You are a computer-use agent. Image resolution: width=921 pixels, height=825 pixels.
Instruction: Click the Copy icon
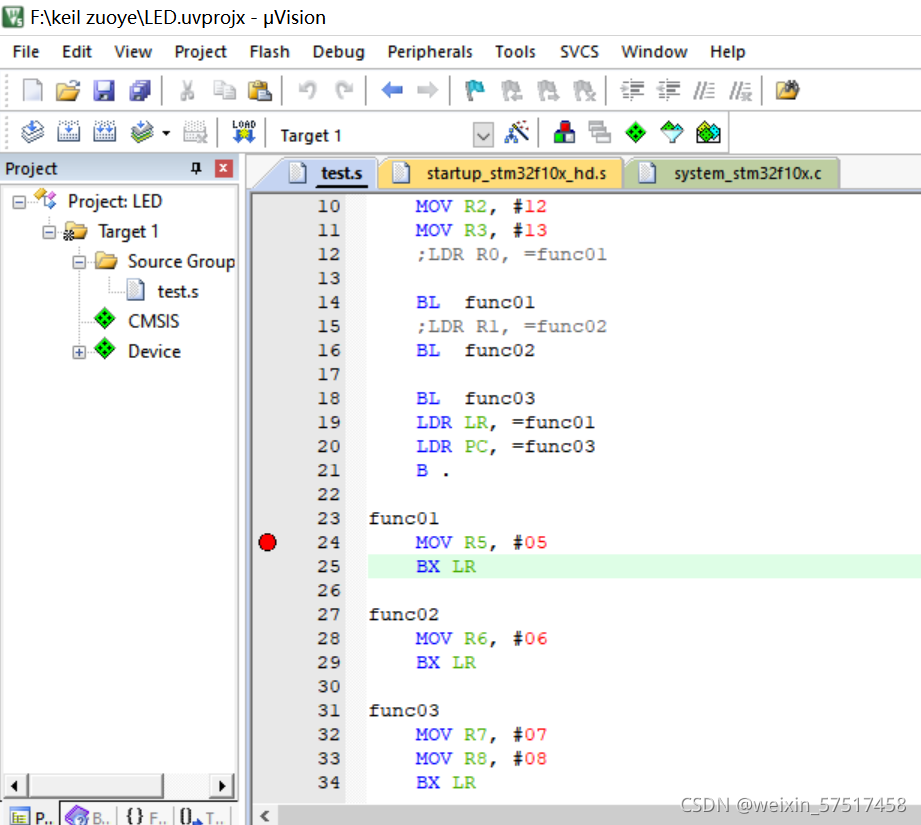pyautogui.click(x=224, y=90)
